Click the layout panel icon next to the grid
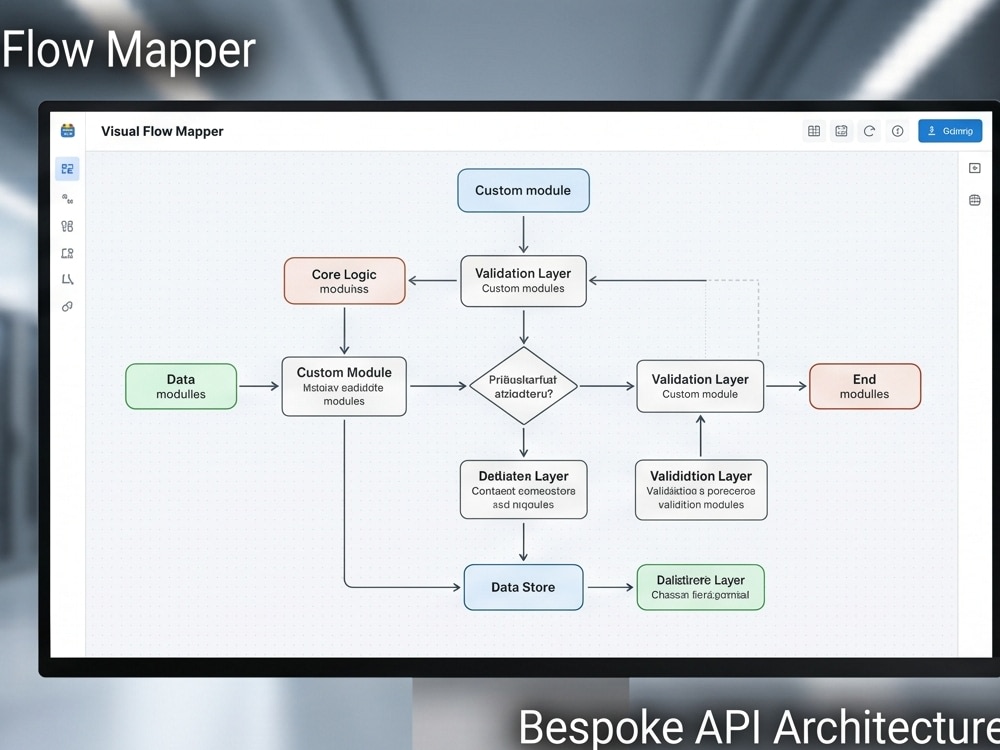The width and height of the screenshot is (1000, 750). tap(841, 131)
